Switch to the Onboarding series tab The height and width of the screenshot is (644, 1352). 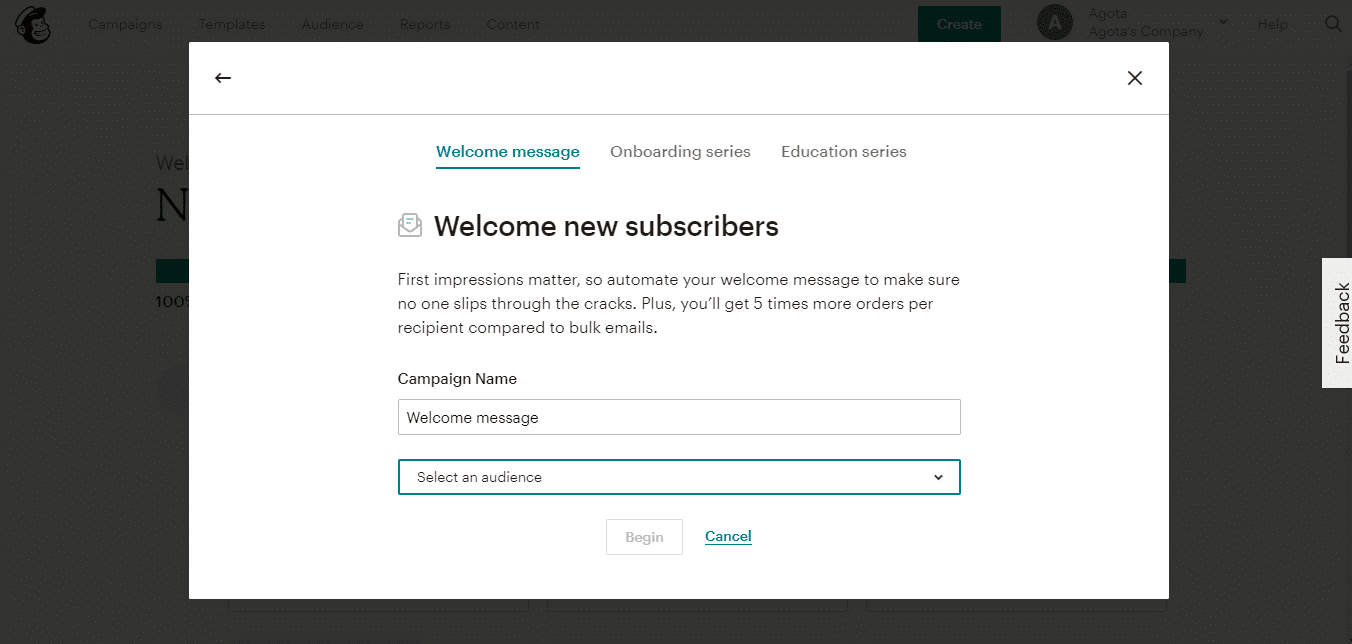680,151
